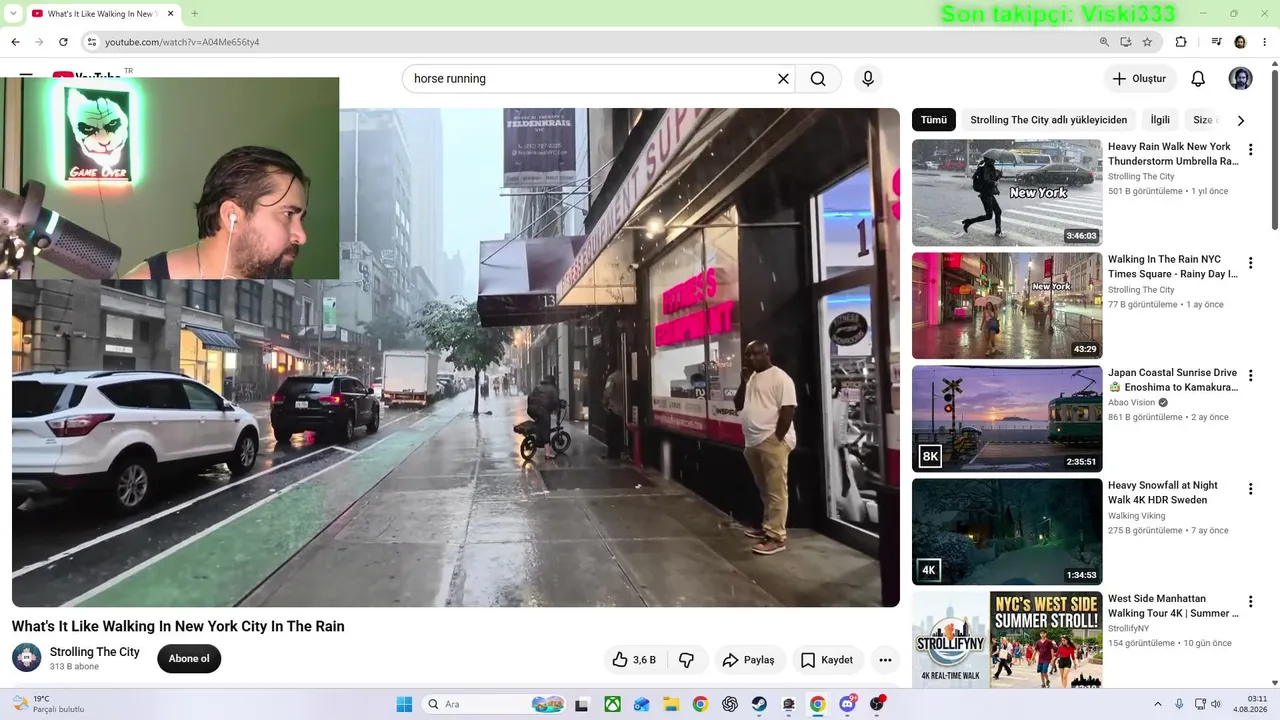This screenshot has height=720, width=1280.
Task: Dislike the video
Action: [687, 660]
